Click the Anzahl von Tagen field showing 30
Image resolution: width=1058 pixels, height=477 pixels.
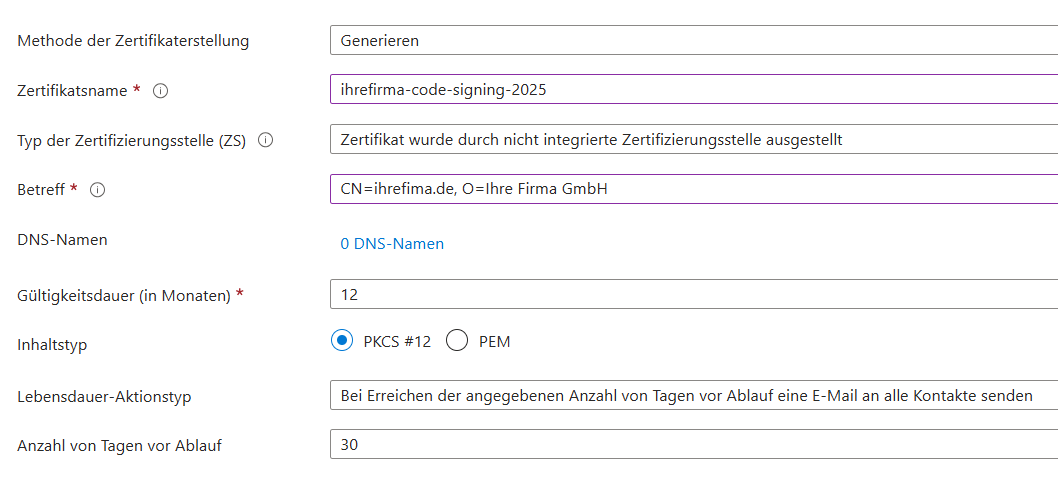pos(692,444)
